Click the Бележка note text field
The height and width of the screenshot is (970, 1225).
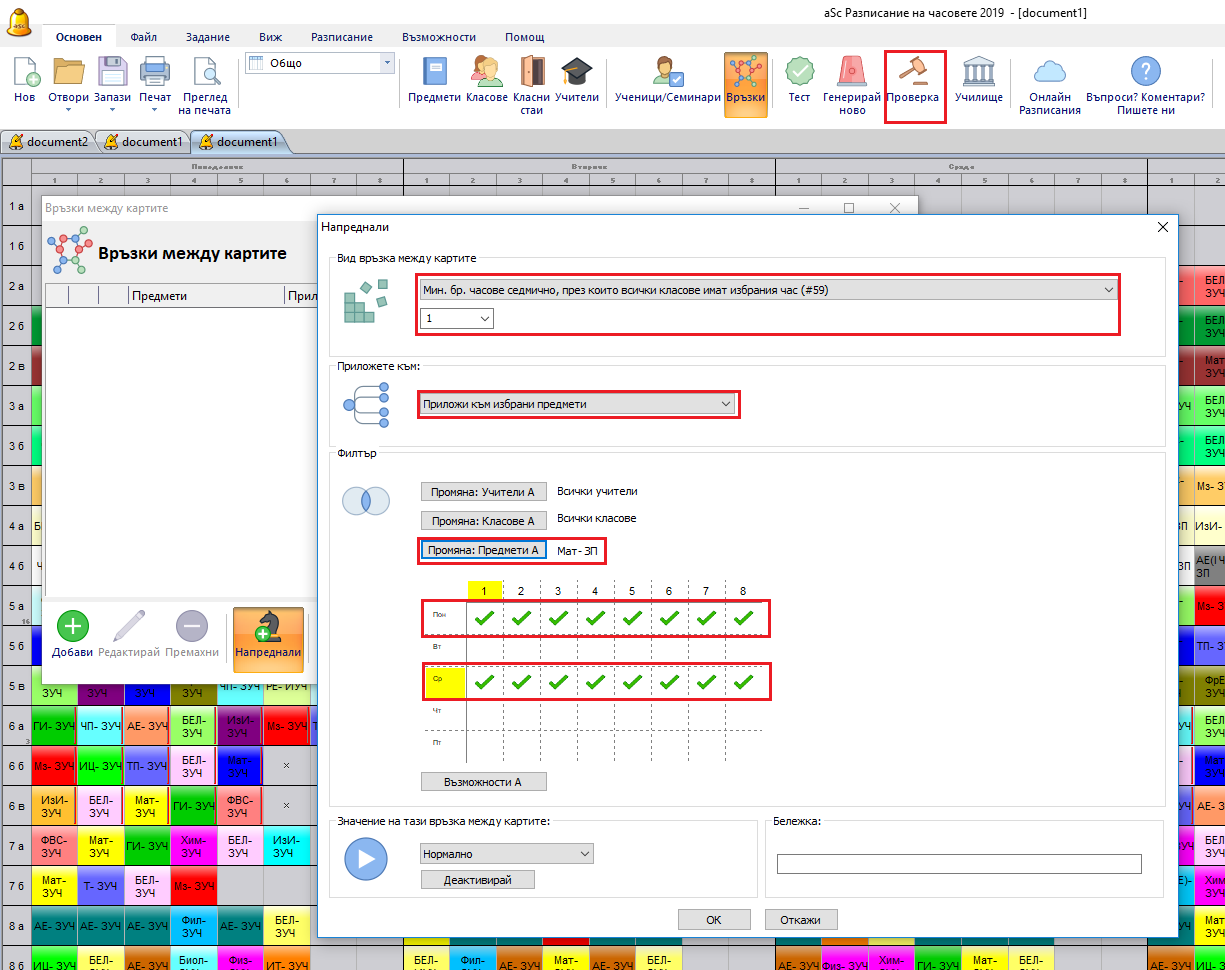click(958, 864)
